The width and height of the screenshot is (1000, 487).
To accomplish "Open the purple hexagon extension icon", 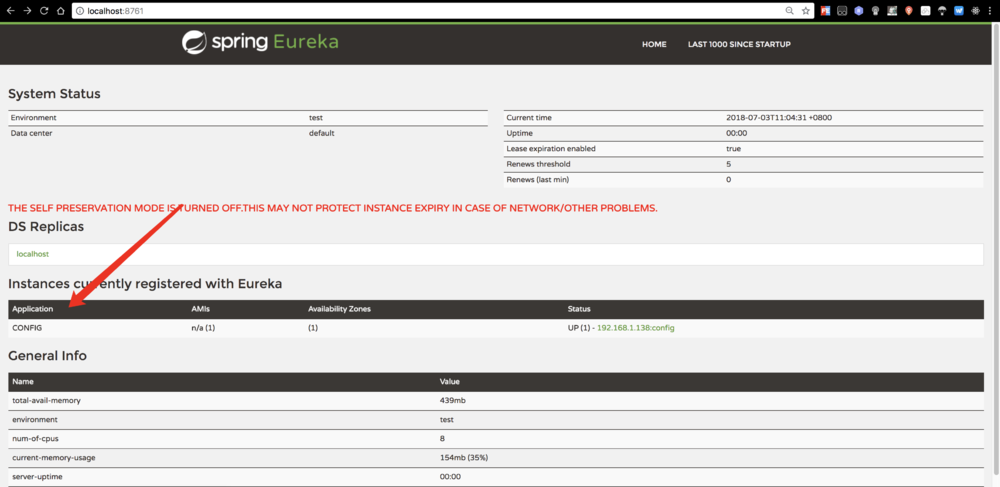I will pos(858,11).
